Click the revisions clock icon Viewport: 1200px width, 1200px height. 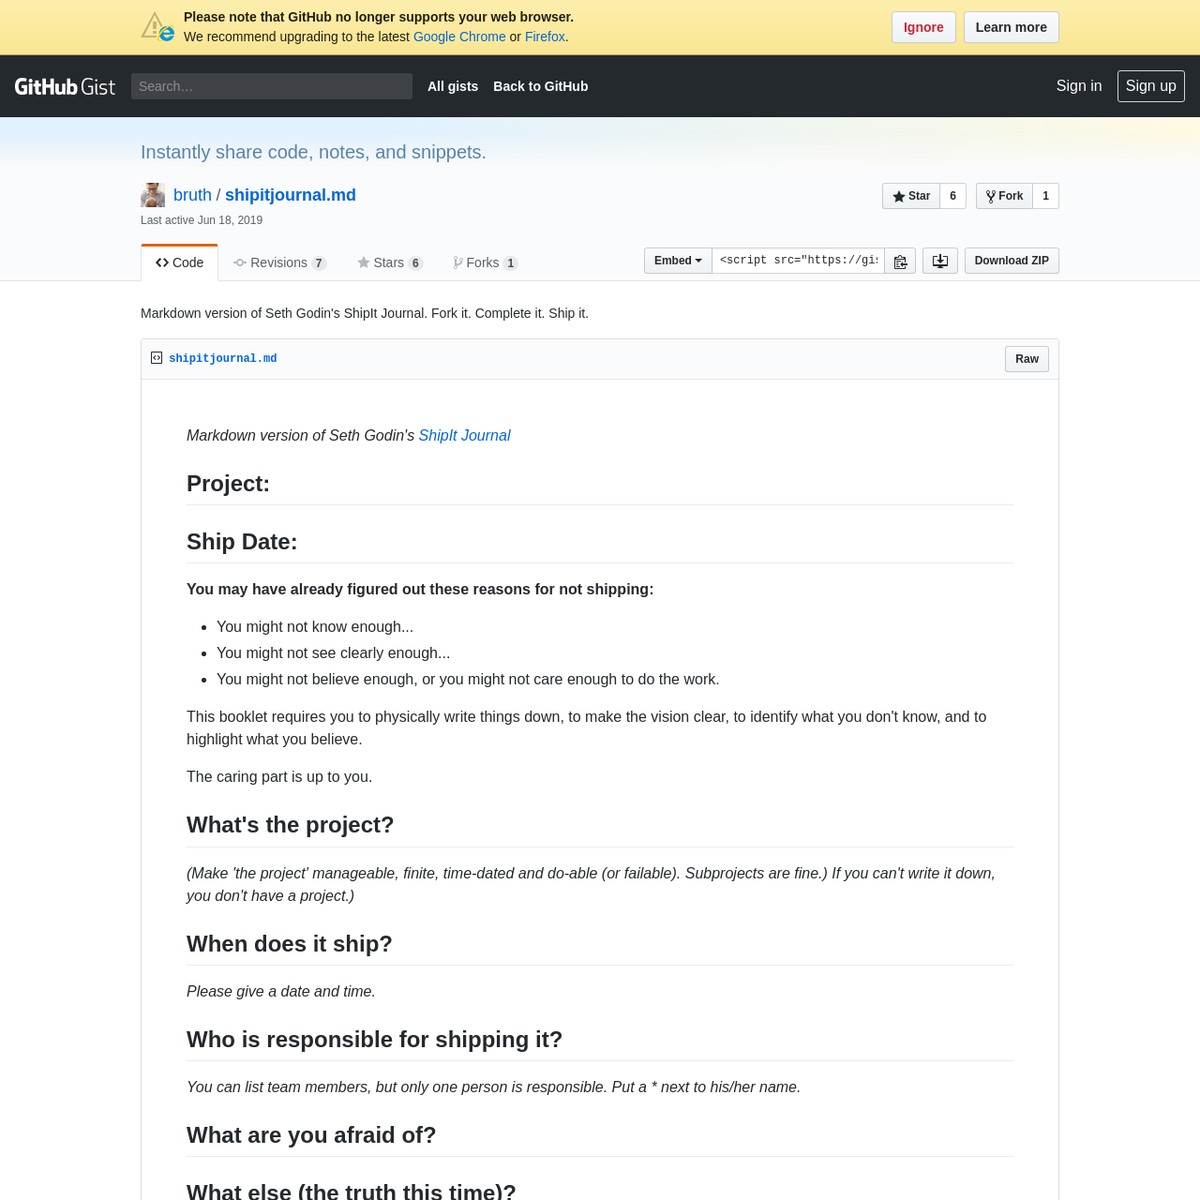click(x=240, y=262)
